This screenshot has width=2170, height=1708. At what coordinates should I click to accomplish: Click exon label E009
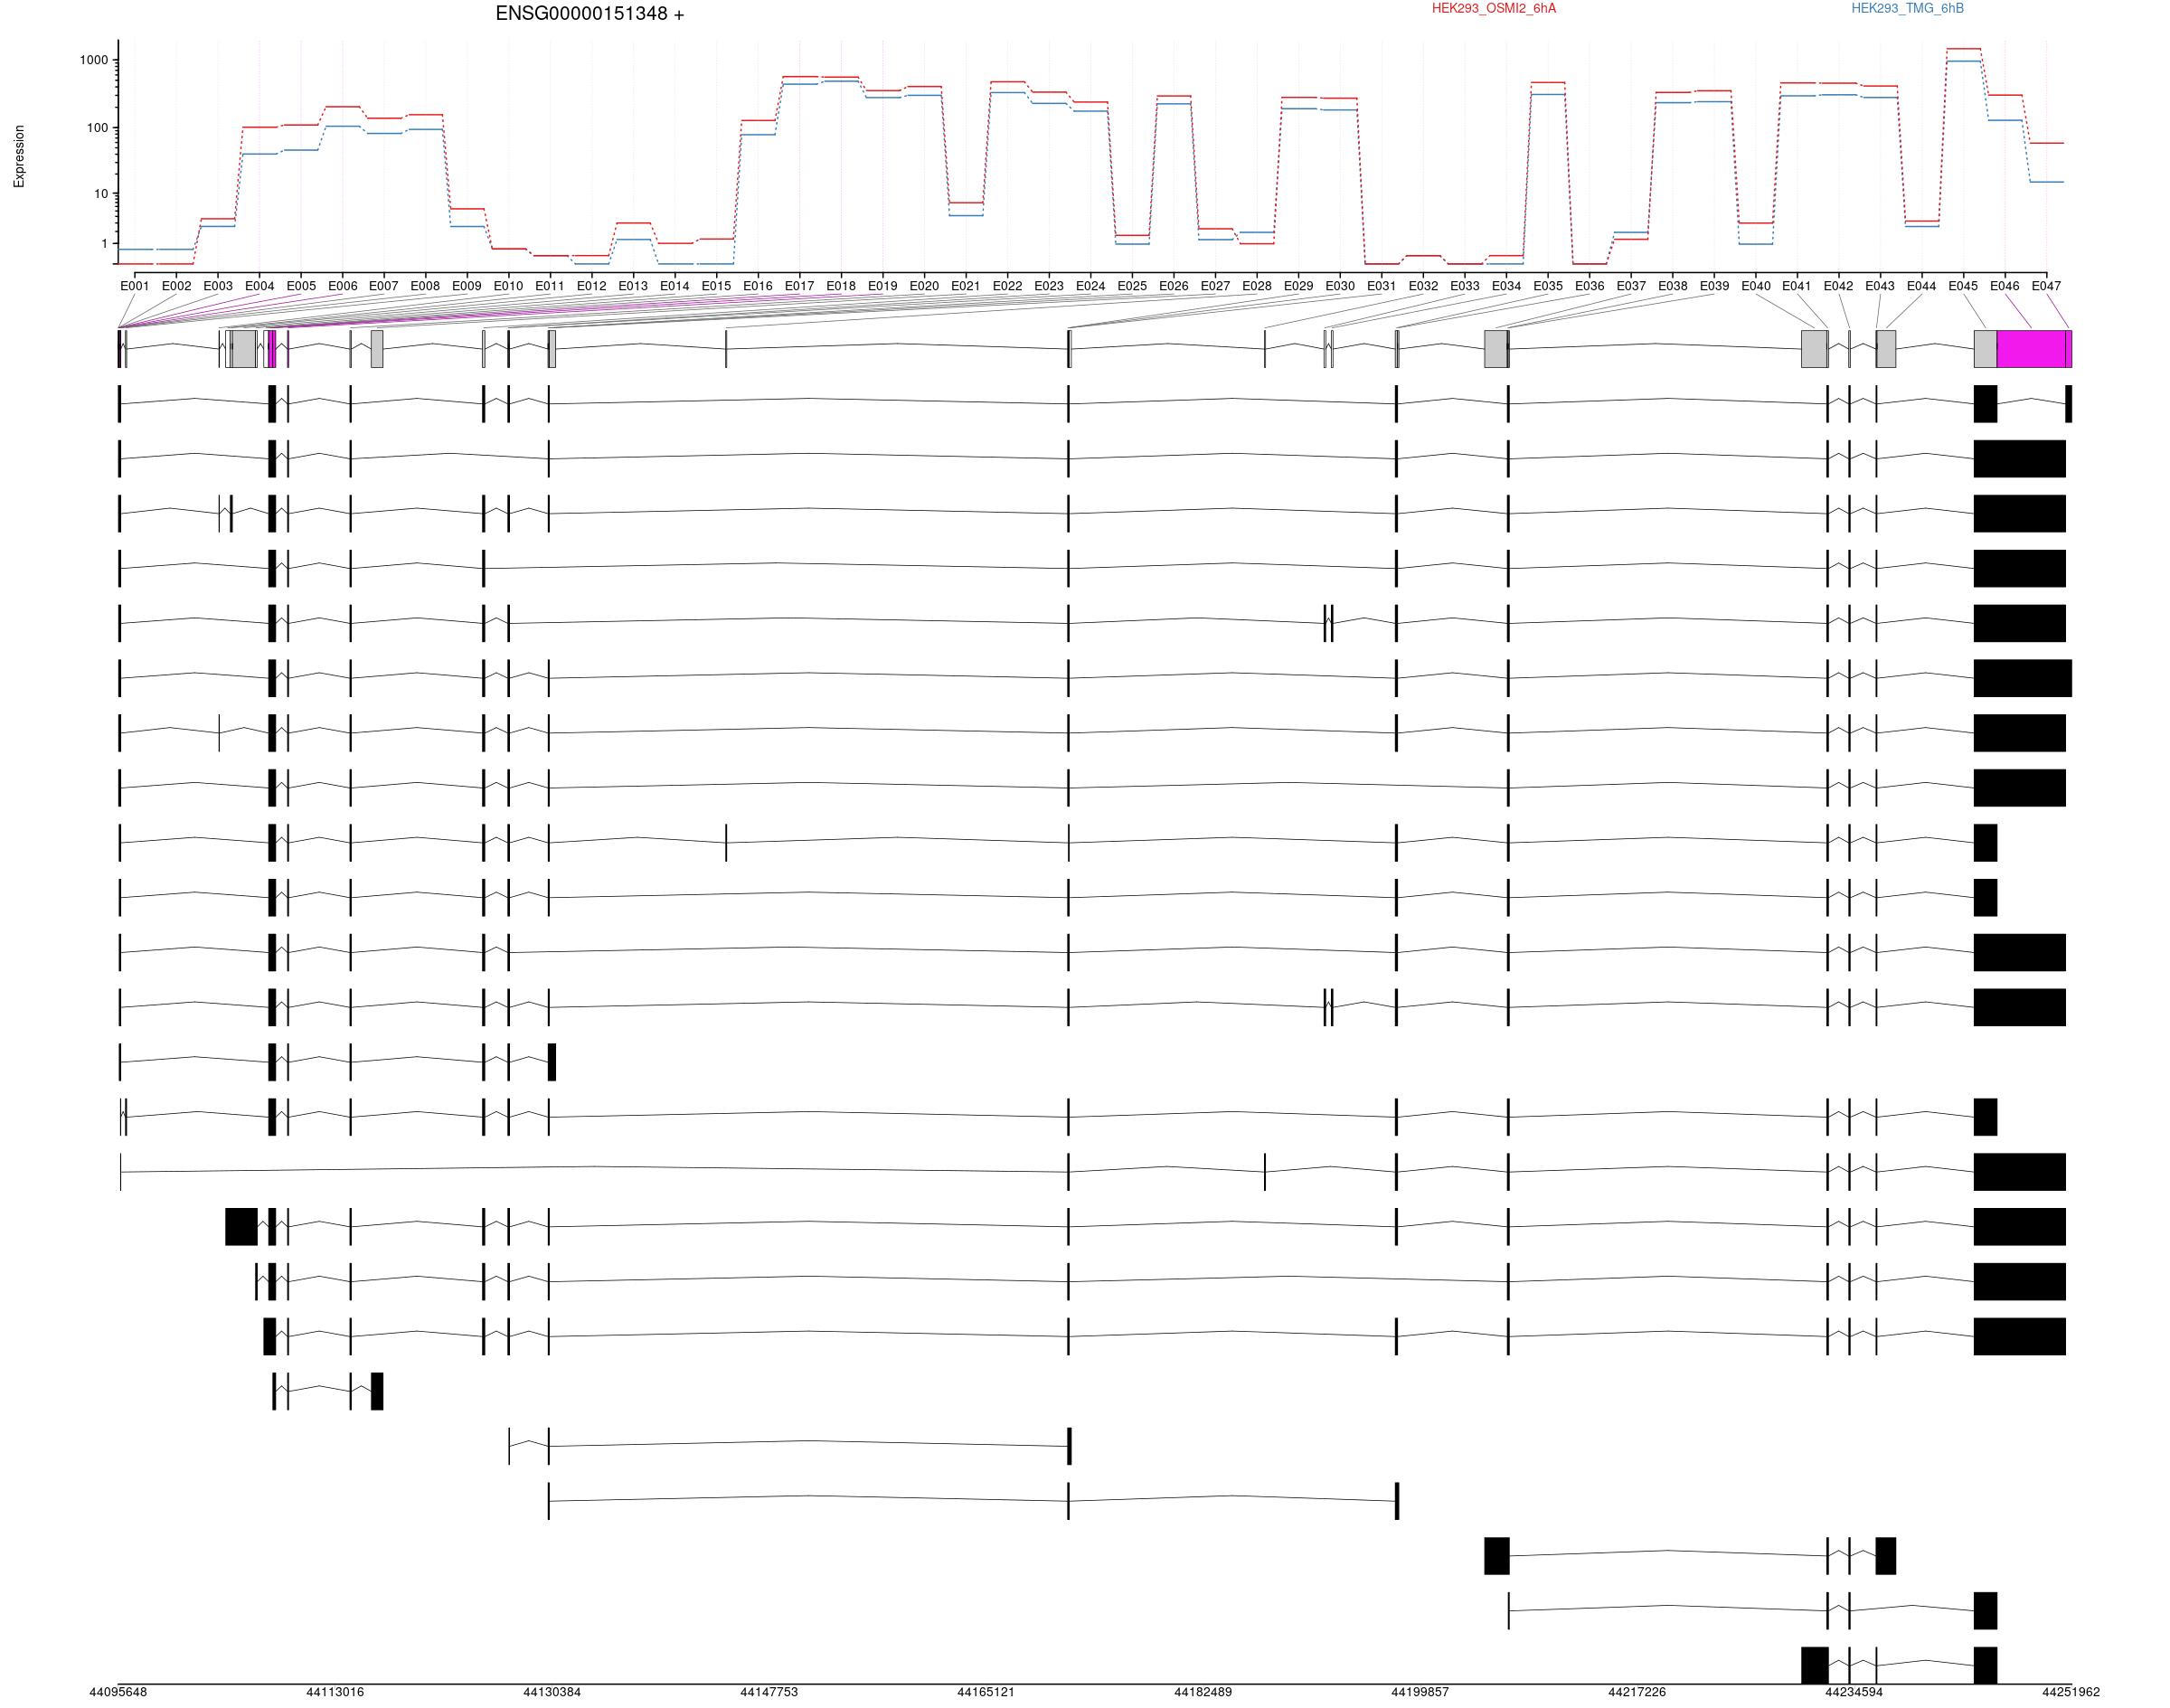click(467, 286)
